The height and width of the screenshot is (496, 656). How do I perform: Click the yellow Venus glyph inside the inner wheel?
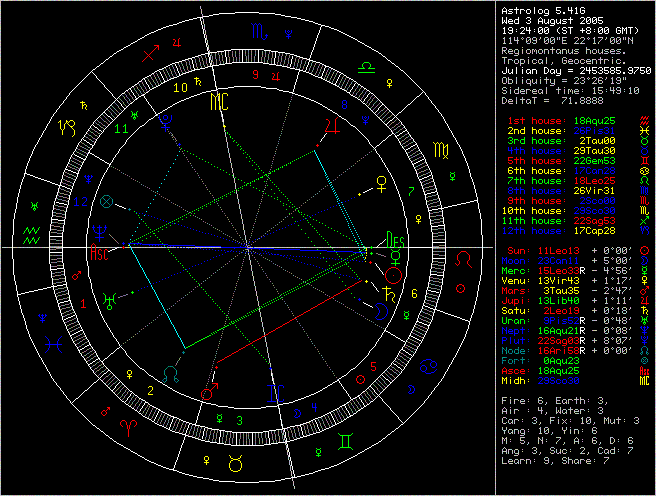tap(381, 183)
